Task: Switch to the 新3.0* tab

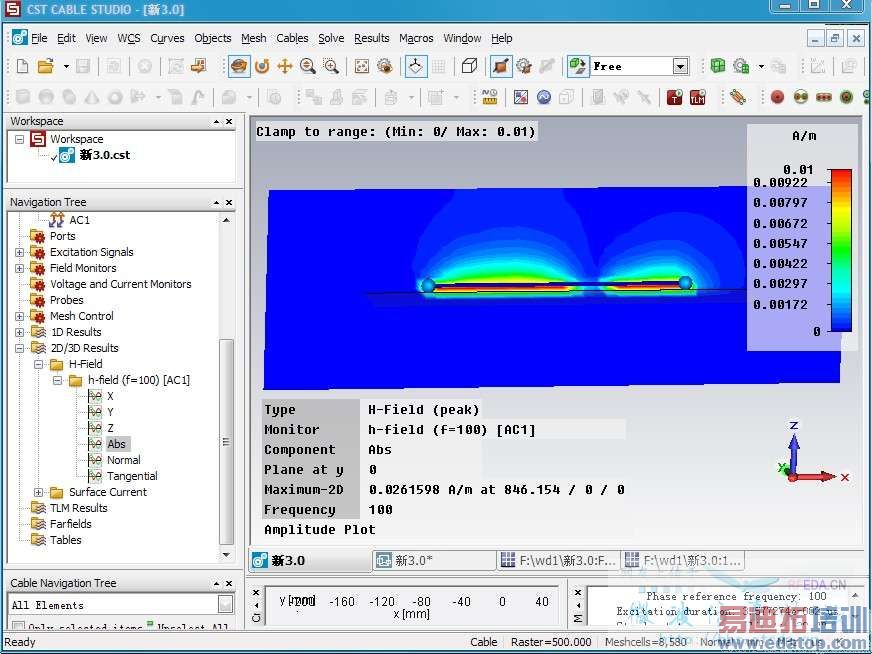Action: click(413, 561)
